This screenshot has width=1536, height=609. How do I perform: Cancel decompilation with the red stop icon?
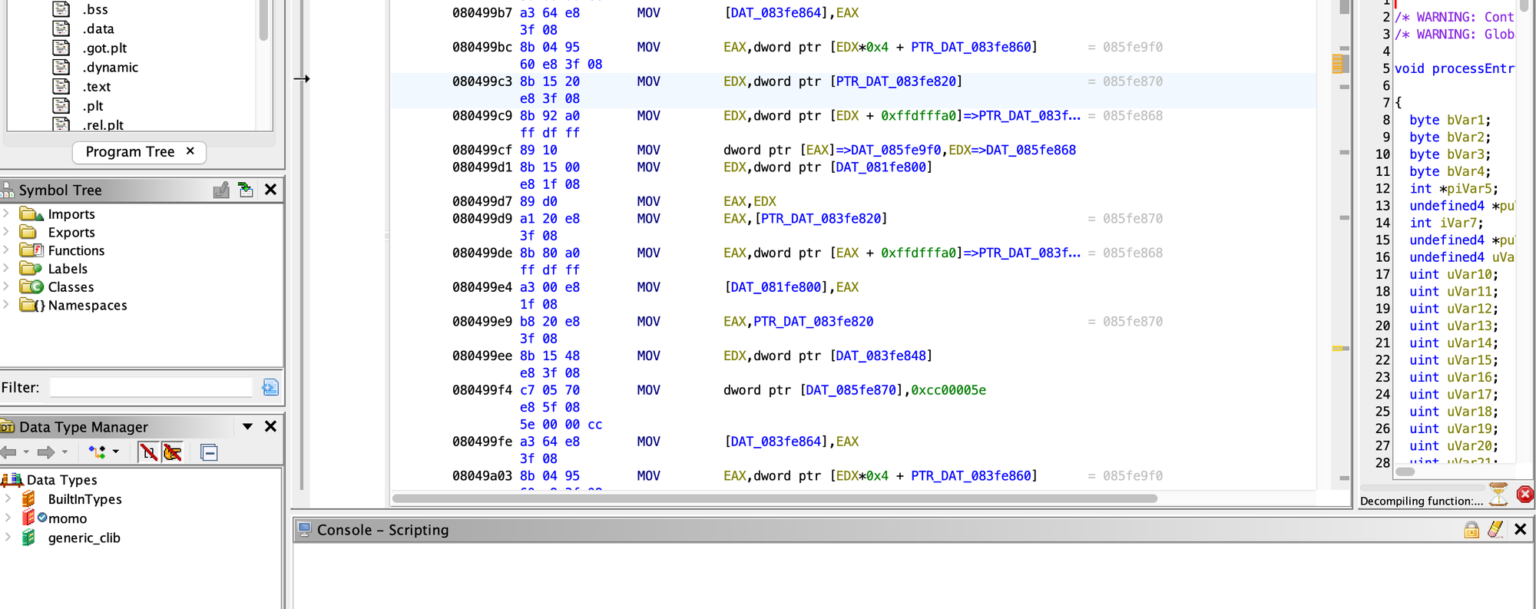pos(1525,494)
